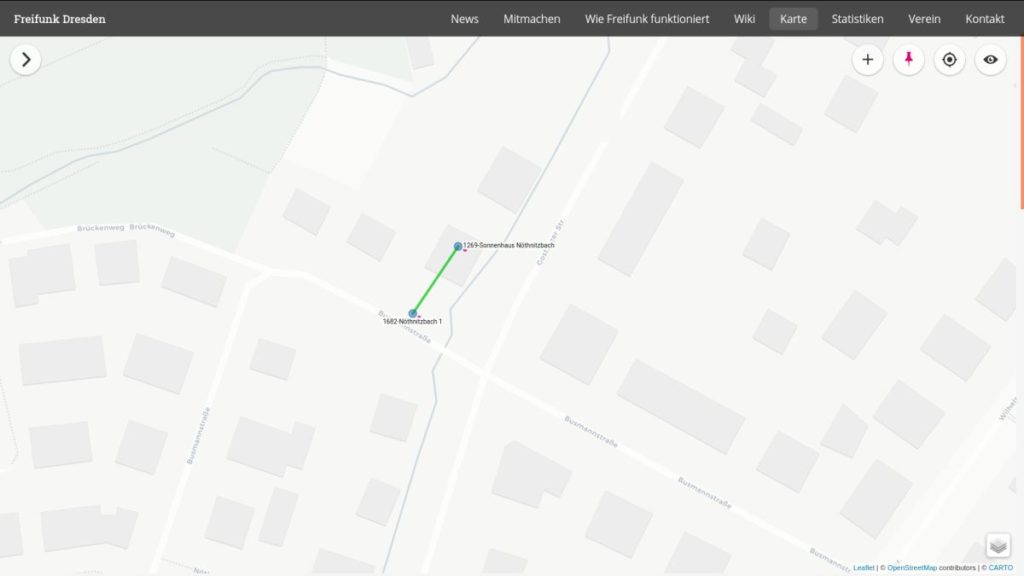The width and height of the screenshot is (1024, 576).
Task: Open the News menu item
Action: [464, 19]
